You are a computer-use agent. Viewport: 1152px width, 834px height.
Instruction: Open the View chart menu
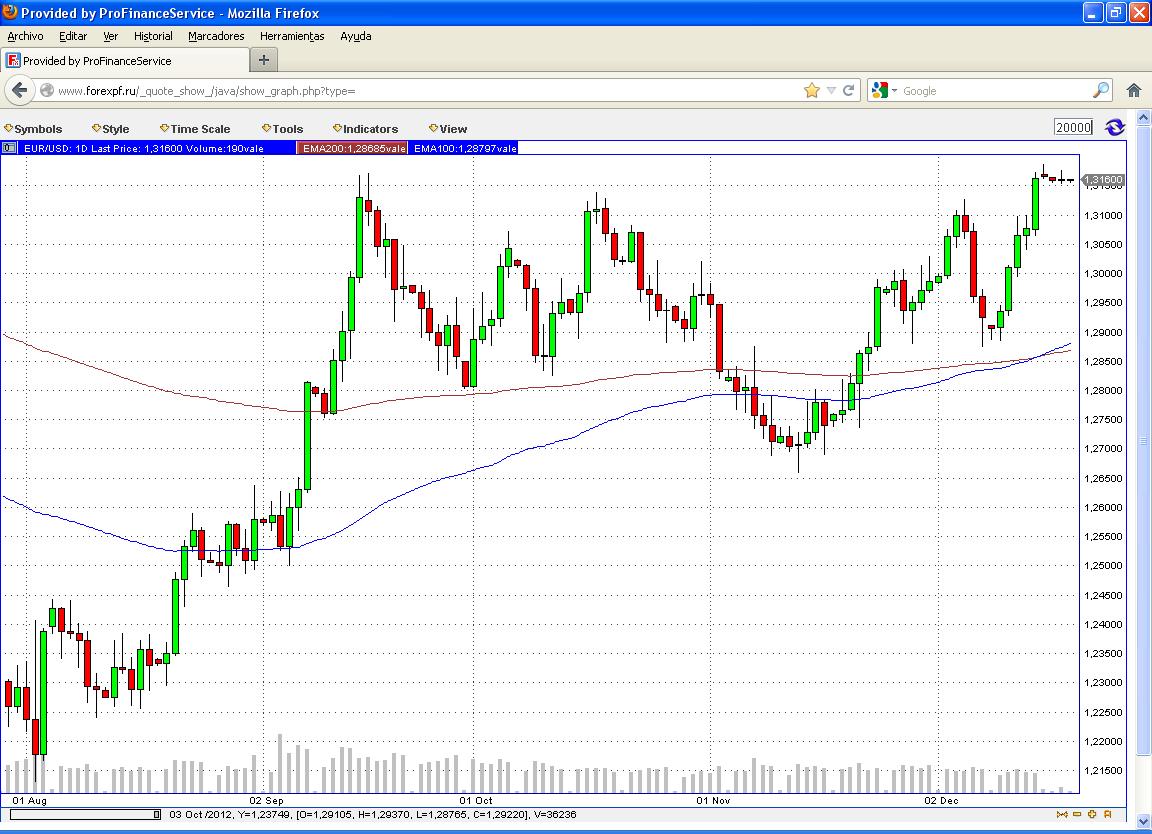click(448, 129)
